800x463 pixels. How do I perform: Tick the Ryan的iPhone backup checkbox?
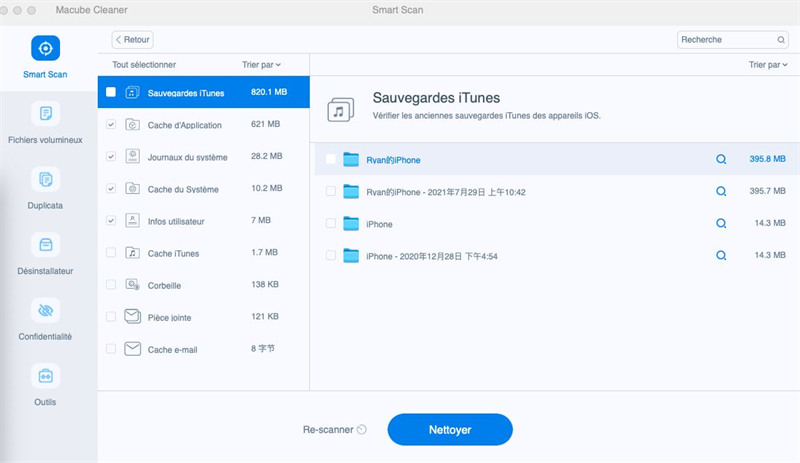tap(331, 159)
